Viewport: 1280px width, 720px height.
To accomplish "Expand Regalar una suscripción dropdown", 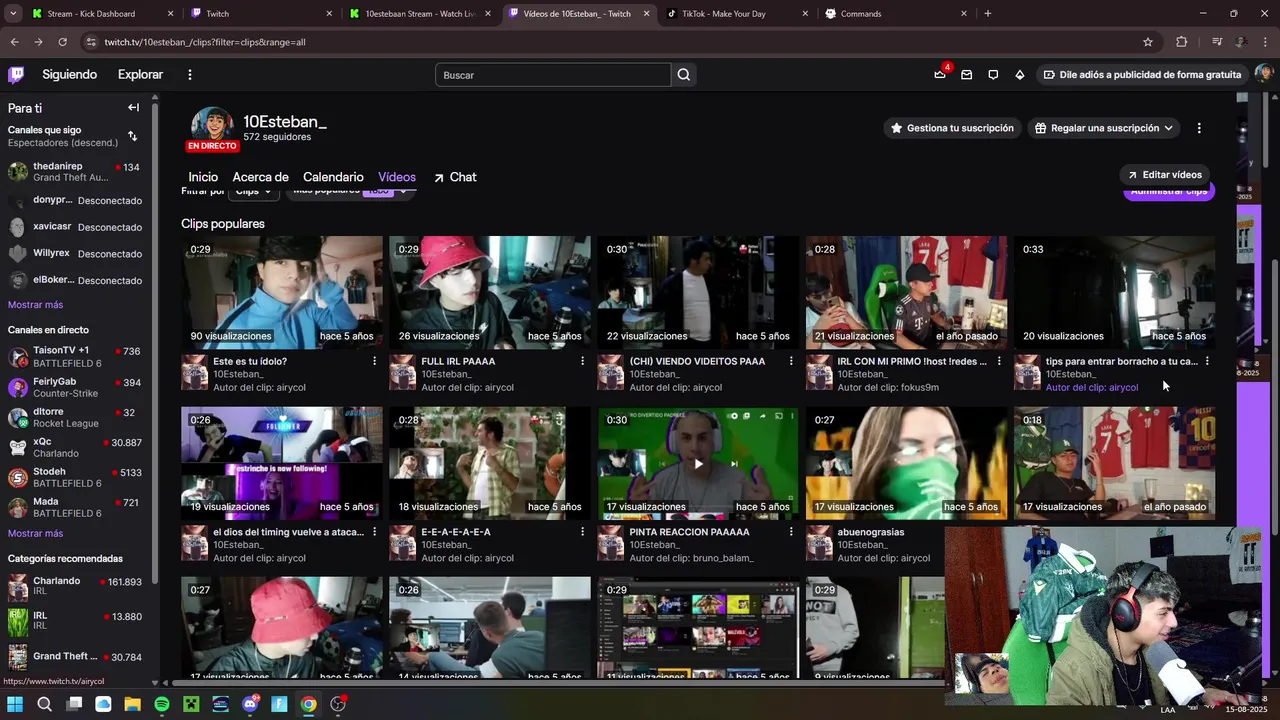I will coord(1105,128).
